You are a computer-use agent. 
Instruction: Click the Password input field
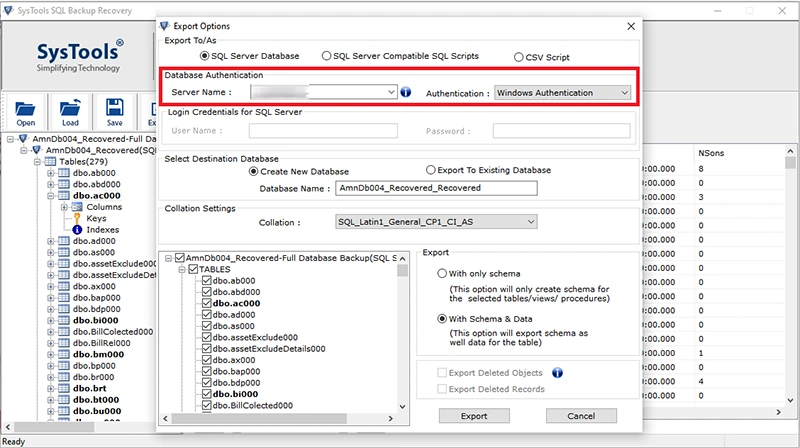[561, 131]
